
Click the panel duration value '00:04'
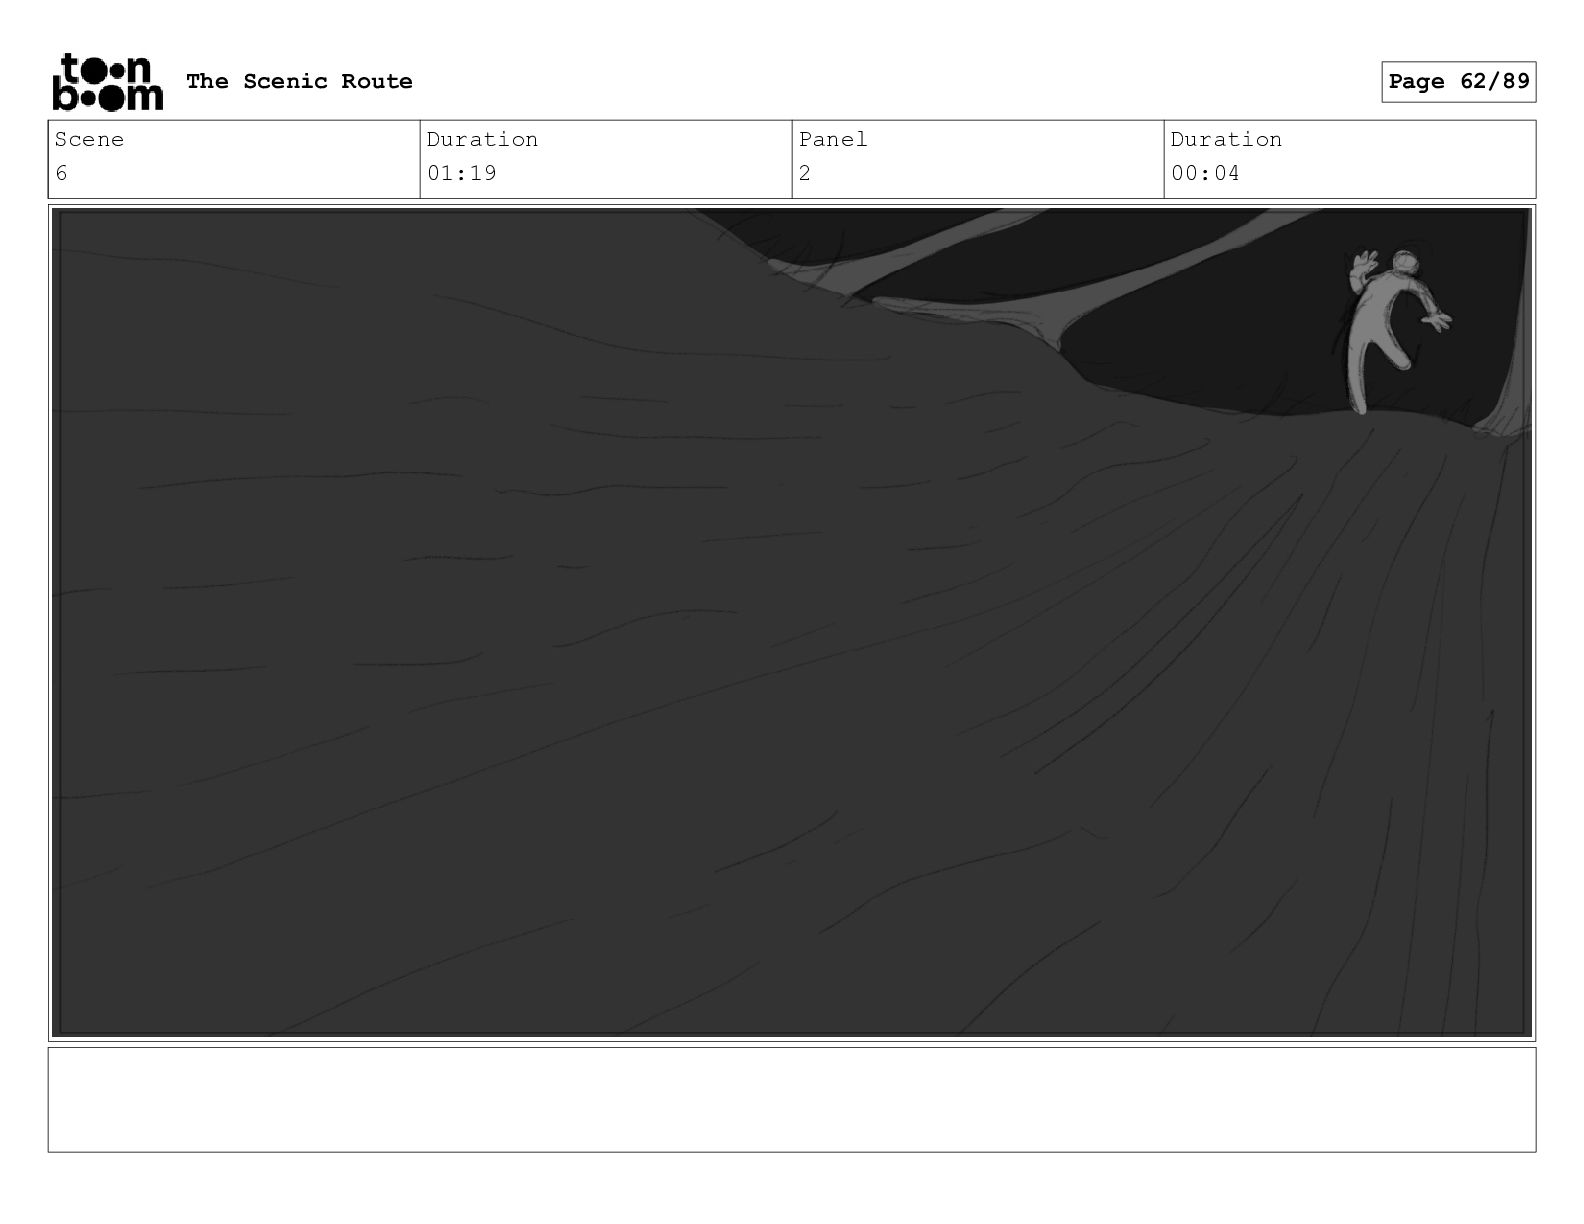1205,173
